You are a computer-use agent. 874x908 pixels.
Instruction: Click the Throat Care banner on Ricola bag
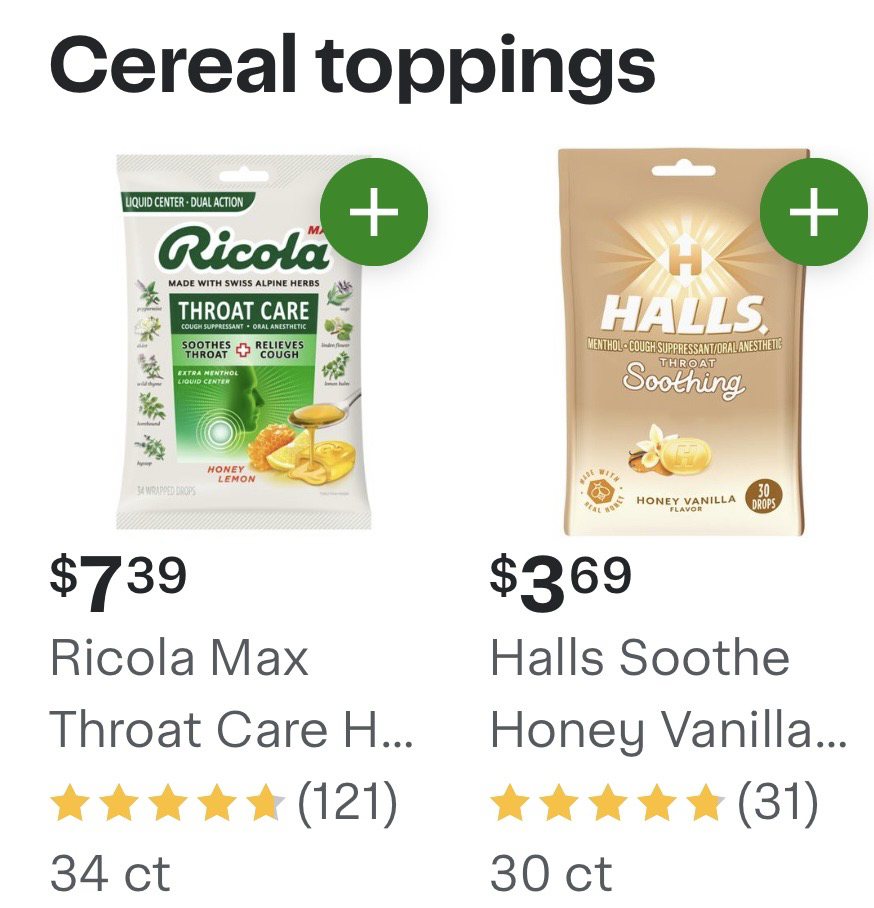coord(244,311)
